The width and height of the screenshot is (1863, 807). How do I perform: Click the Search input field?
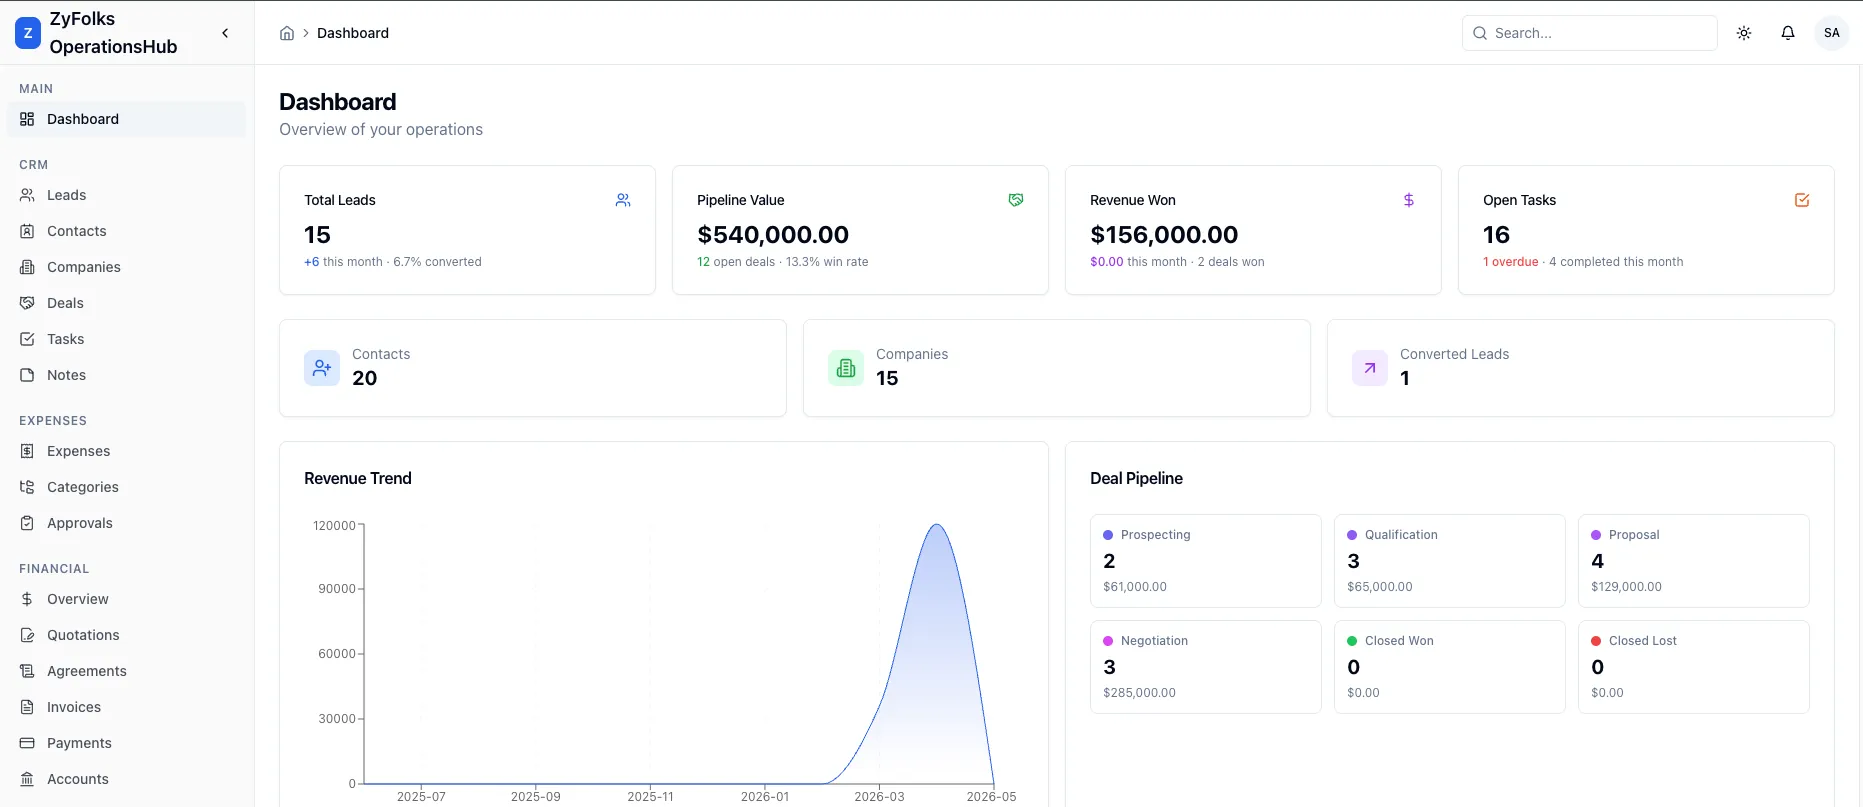(x=1590, y=33)
